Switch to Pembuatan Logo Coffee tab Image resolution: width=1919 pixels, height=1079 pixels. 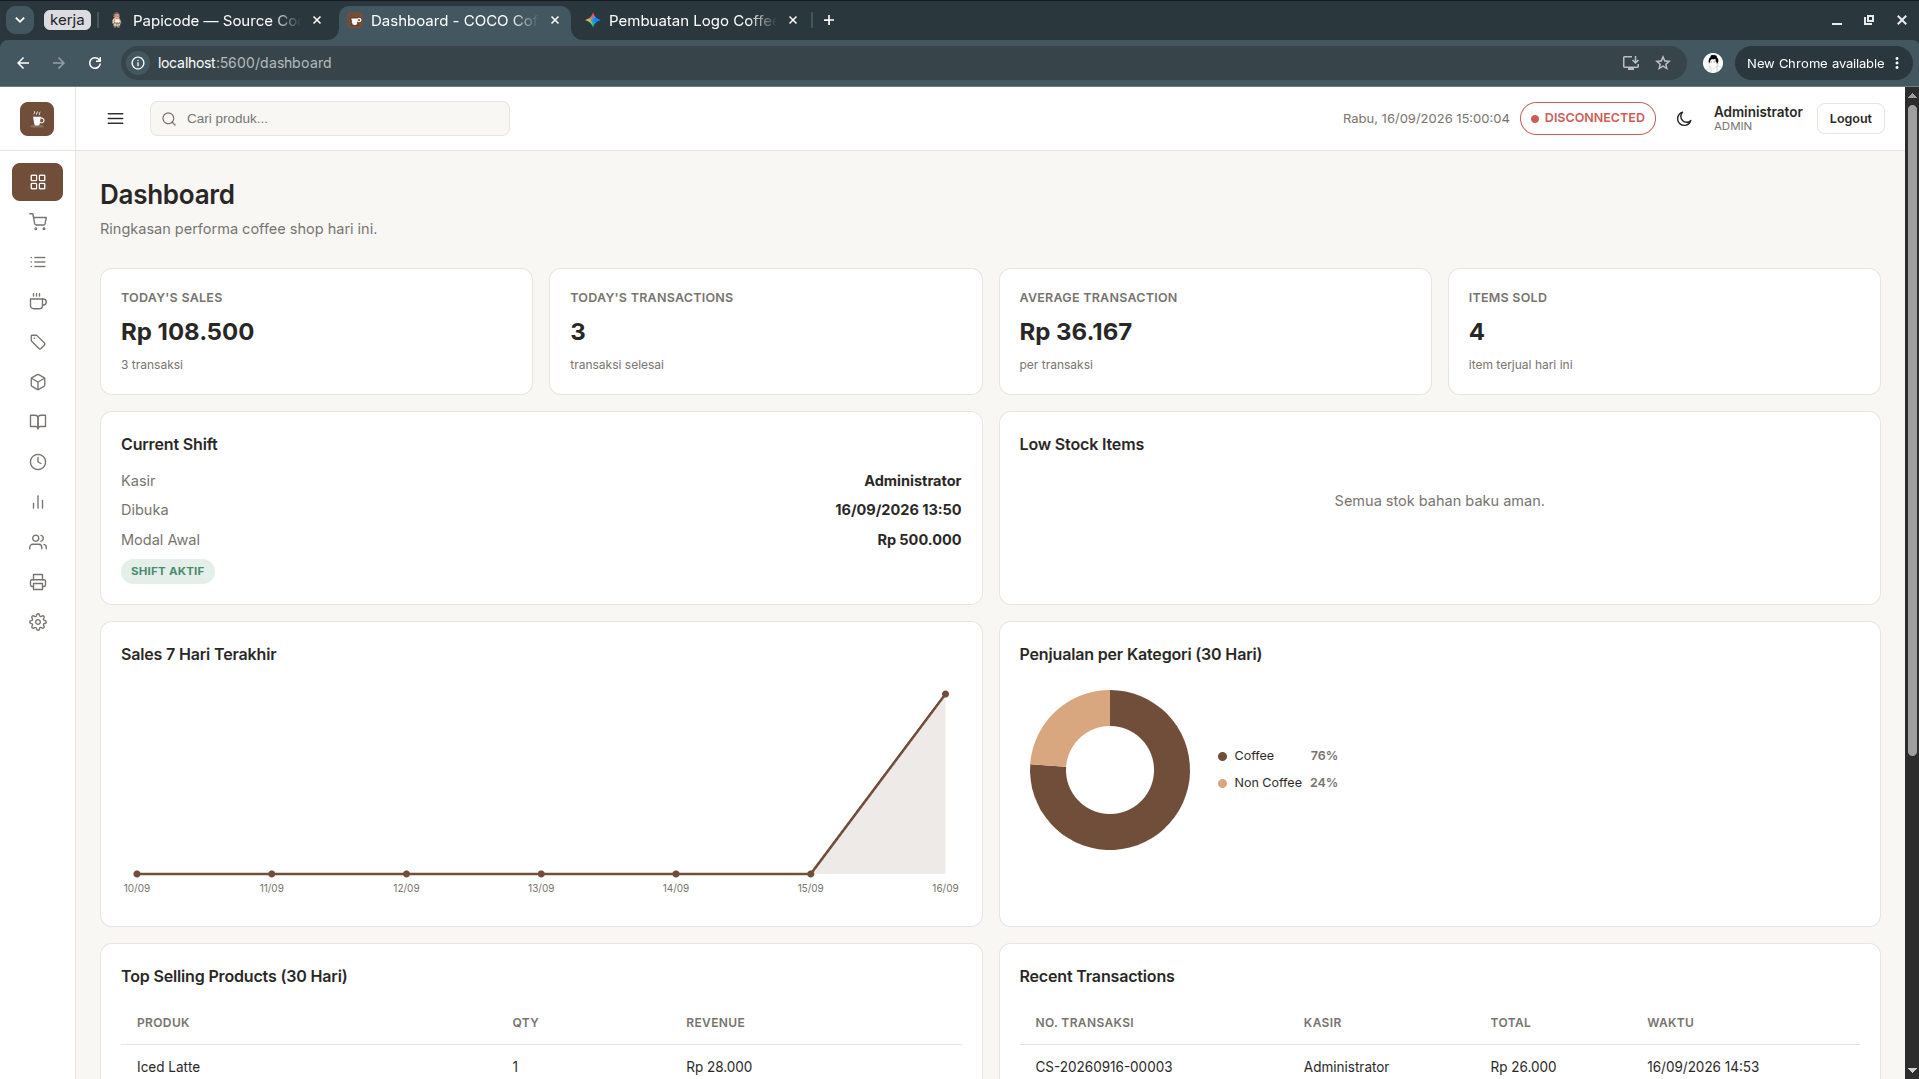pyautogui.click(x=691, y=20)
